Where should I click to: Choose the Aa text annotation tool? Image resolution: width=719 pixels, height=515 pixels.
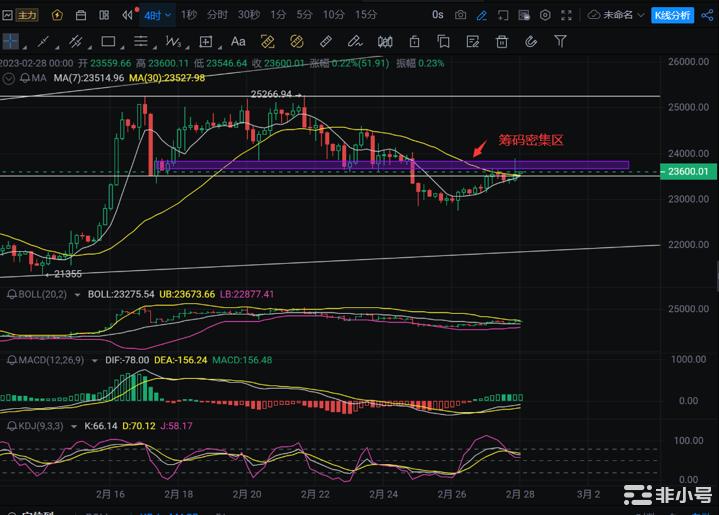pyautogui.click(x=238, y=42)
